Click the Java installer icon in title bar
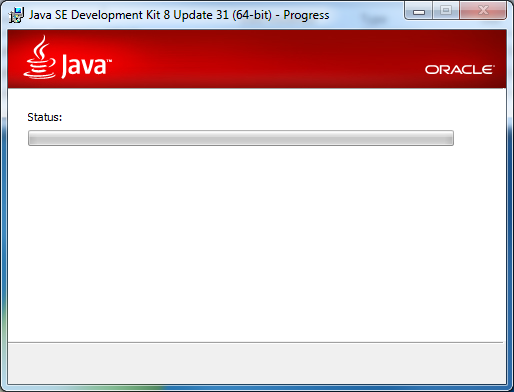Screen dimensions: 514x392 (x=16, y=15)
